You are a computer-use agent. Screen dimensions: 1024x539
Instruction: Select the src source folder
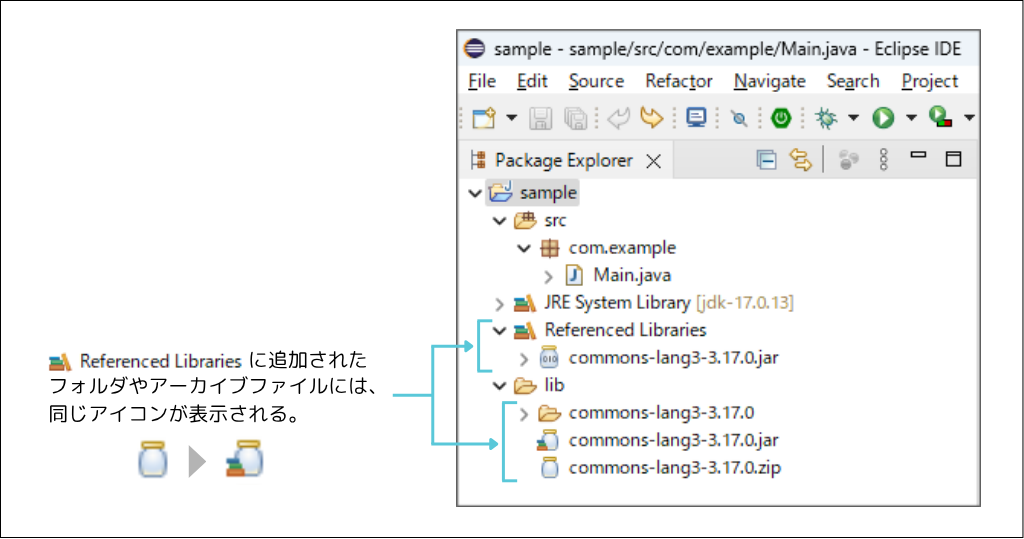pos(555,221)
